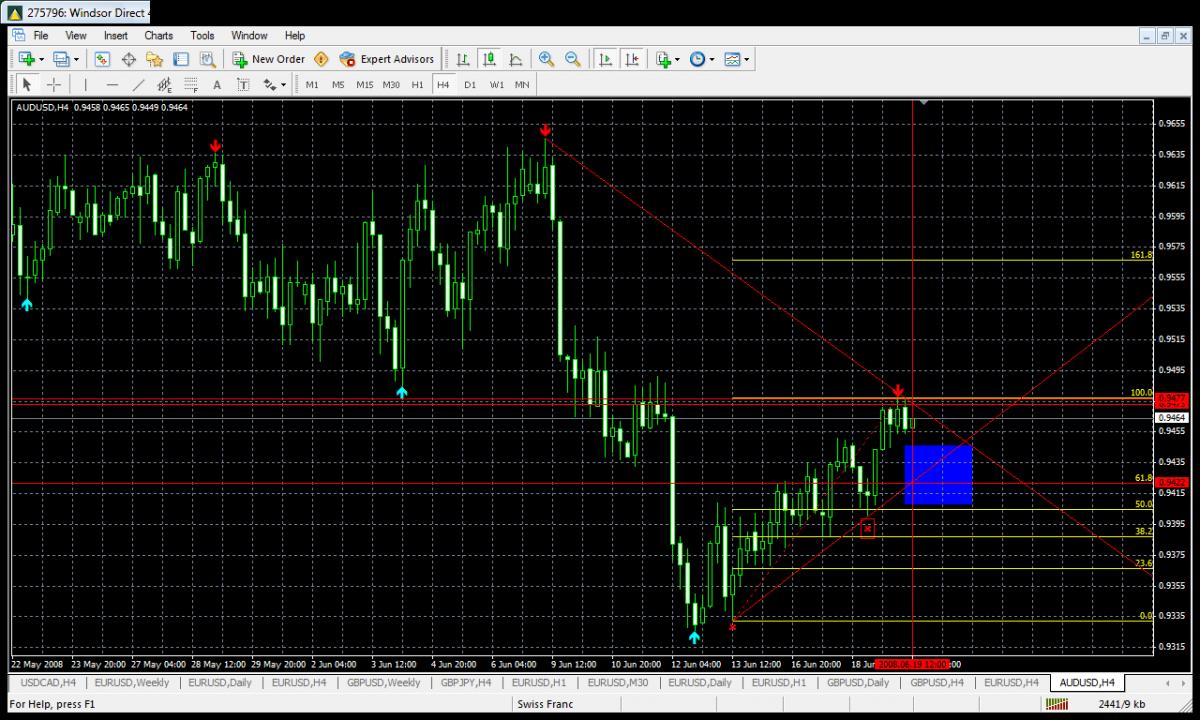Open the File menu
Screen dimensions: 1200x720
coord(41,35)
